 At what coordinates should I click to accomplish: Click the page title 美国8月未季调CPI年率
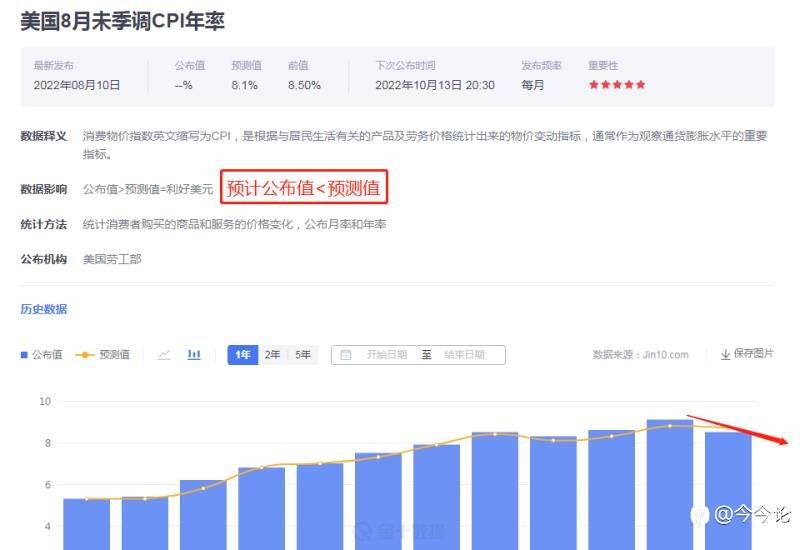pyautogui.click(x=122, y=21)
